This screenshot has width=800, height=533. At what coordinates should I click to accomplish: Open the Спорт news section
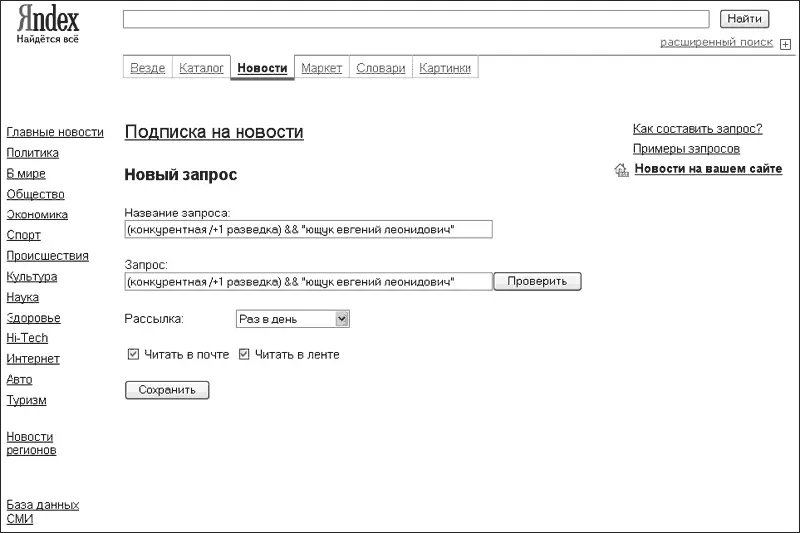point(23,235)
